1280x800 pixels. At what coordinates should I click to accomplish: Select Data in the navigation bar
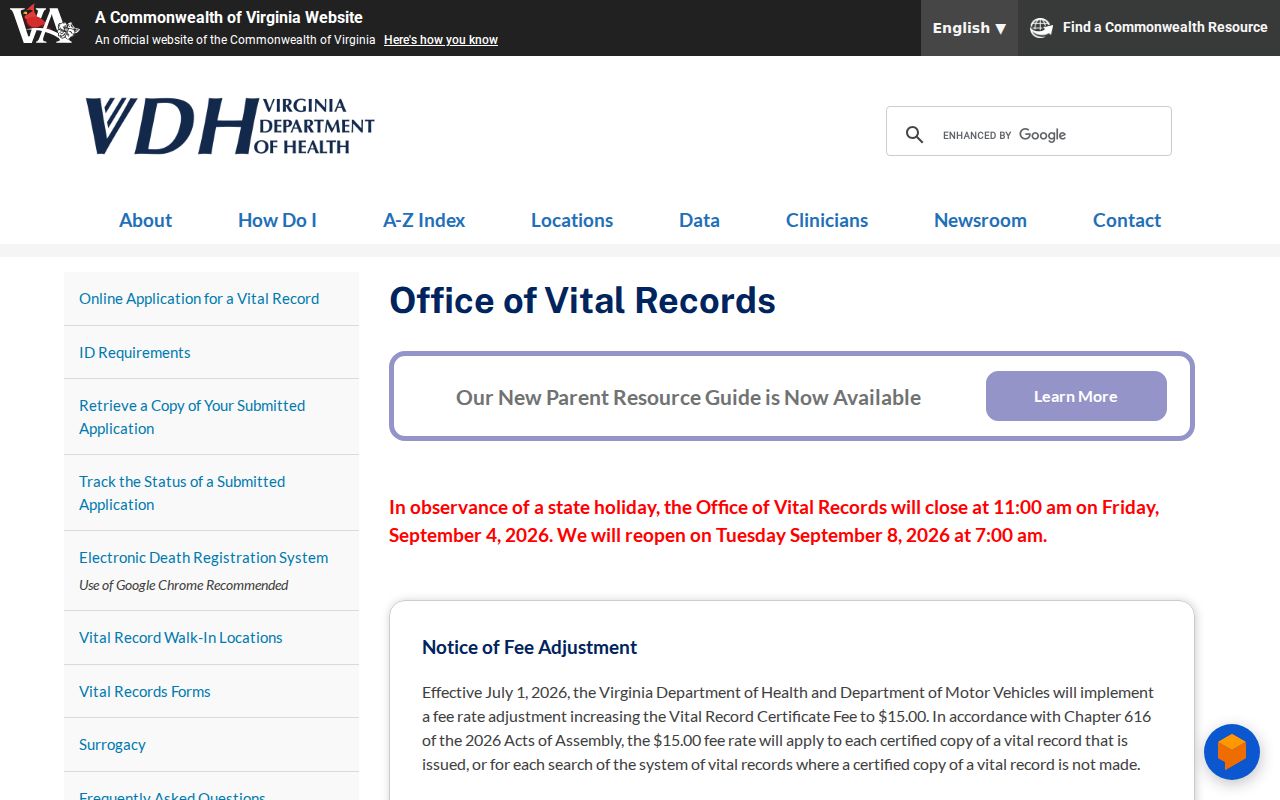point(699,220)
